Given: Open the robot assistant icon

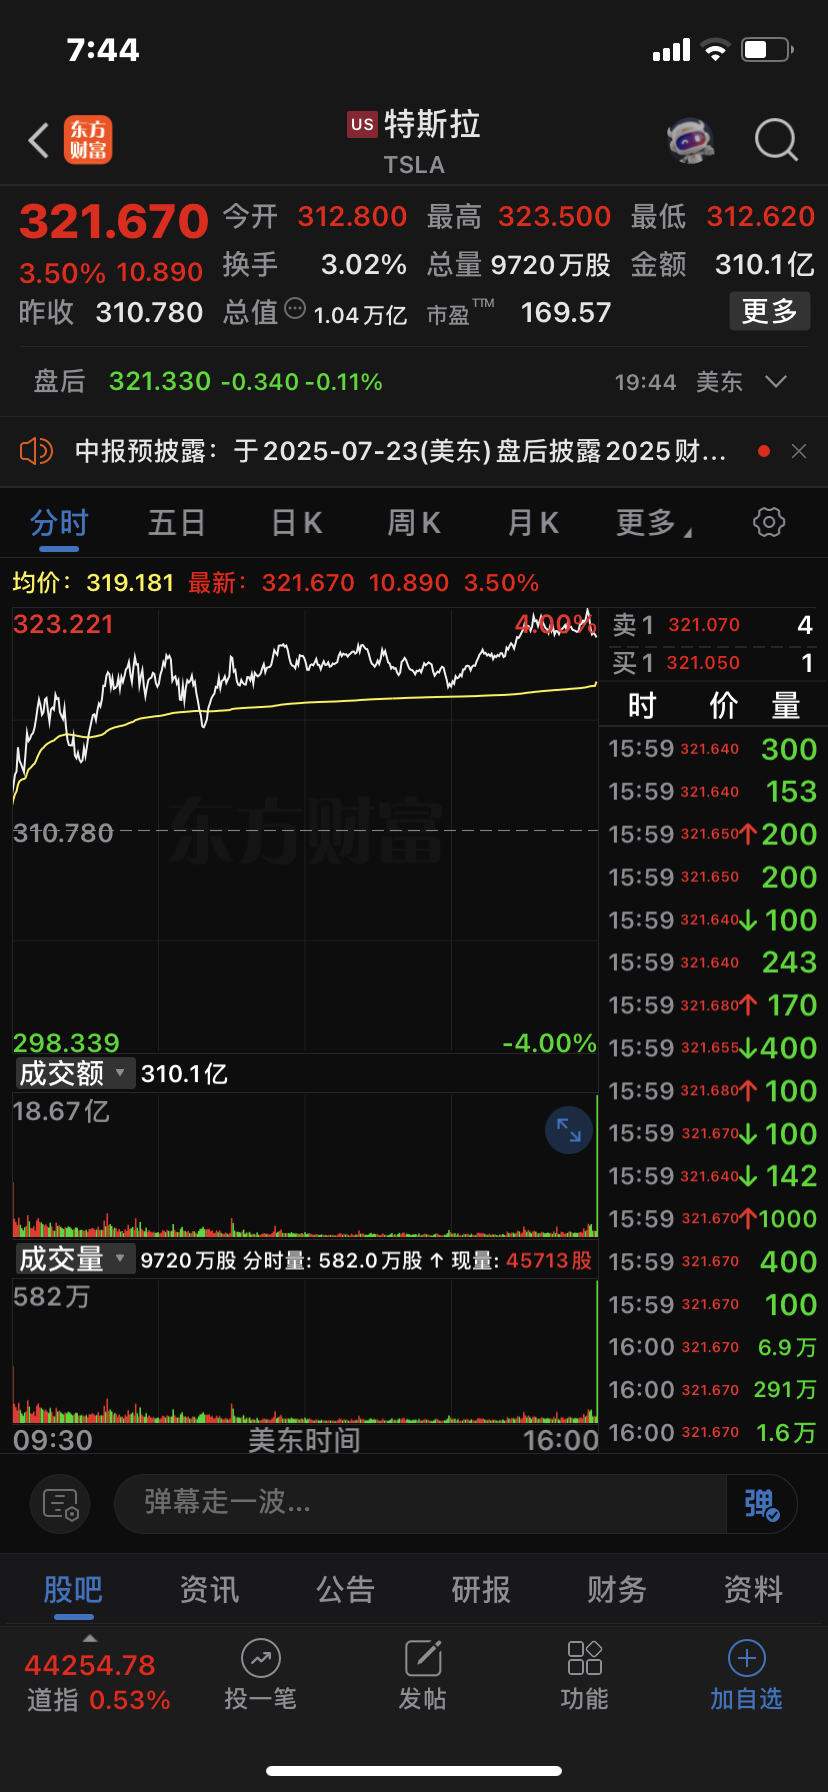Looking at the screenshot, I should pyautogui.click(x=691, y=140).
